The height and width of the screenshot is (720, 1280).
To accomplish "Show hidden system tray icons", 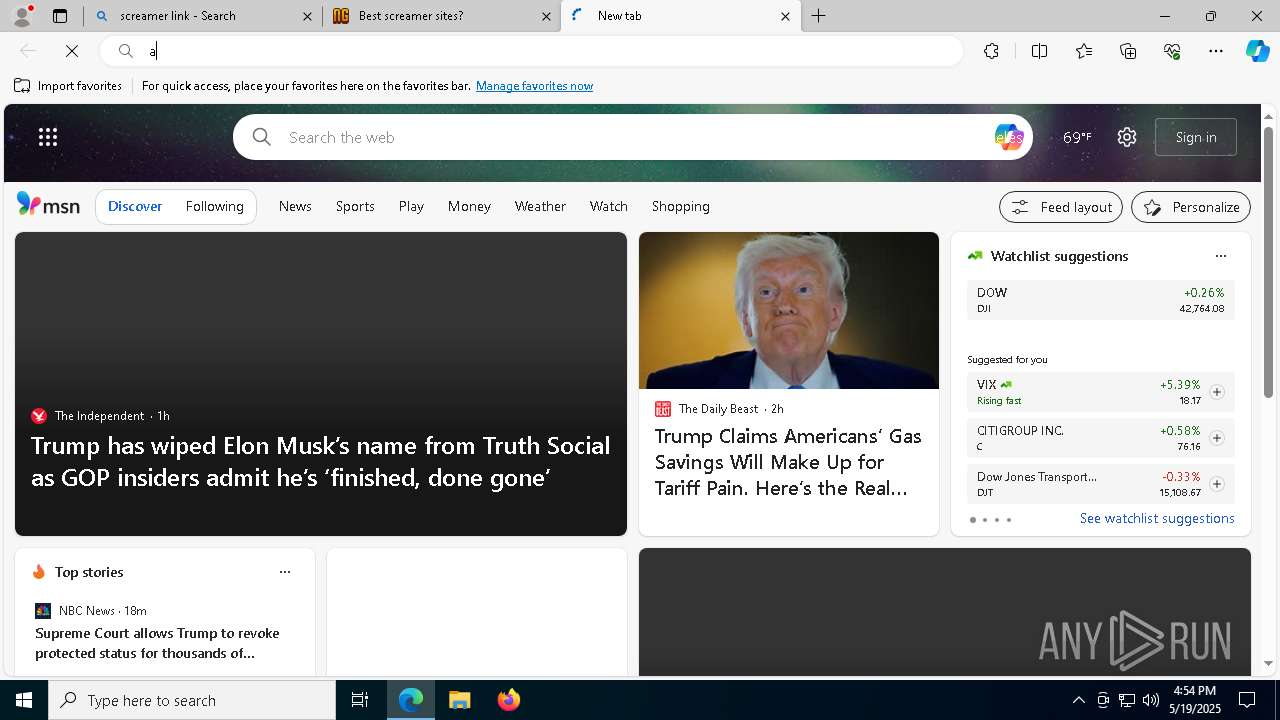I will tap(1079, 700).
